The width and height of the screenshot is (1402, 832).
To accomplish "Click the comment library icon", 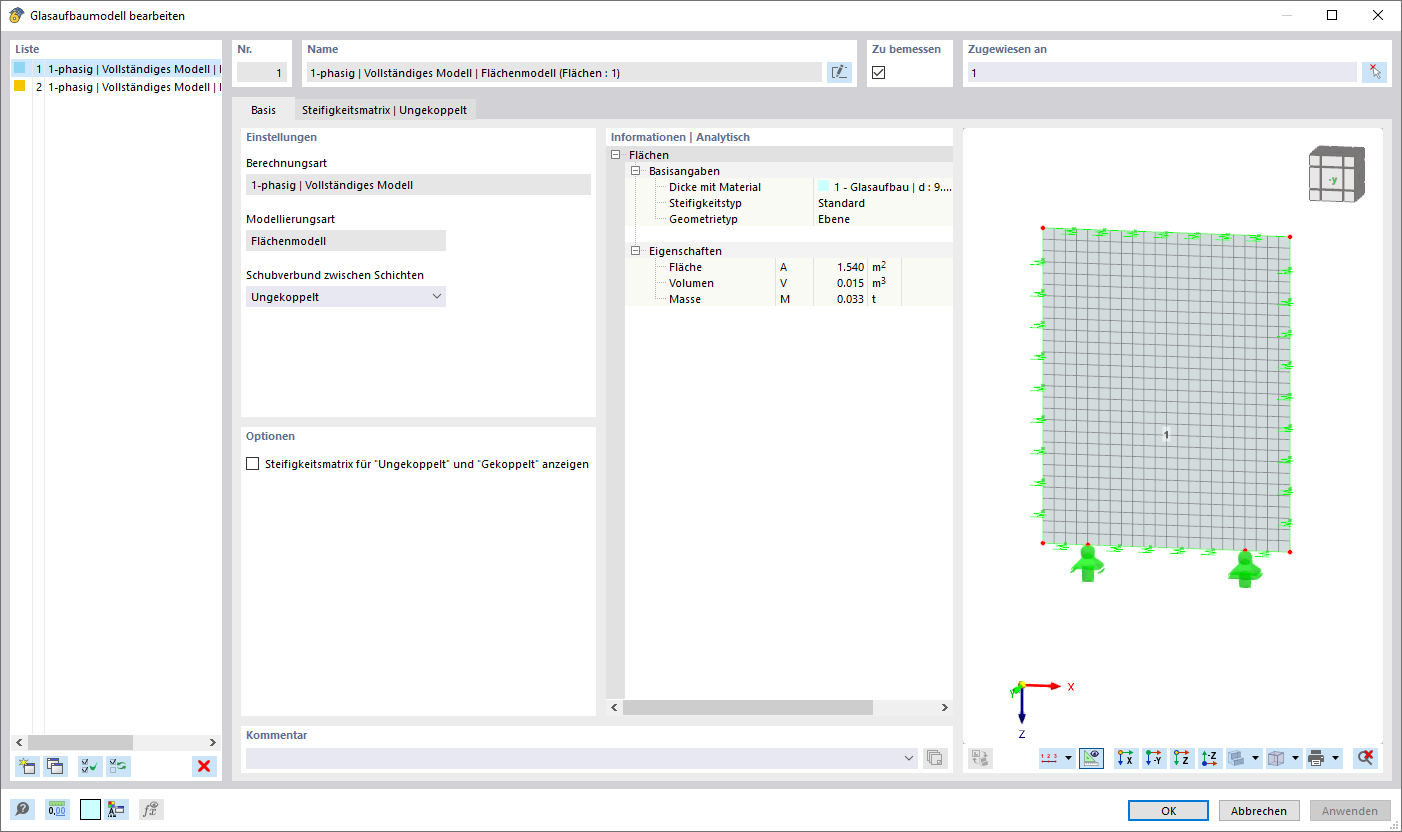I will [935, 758].
